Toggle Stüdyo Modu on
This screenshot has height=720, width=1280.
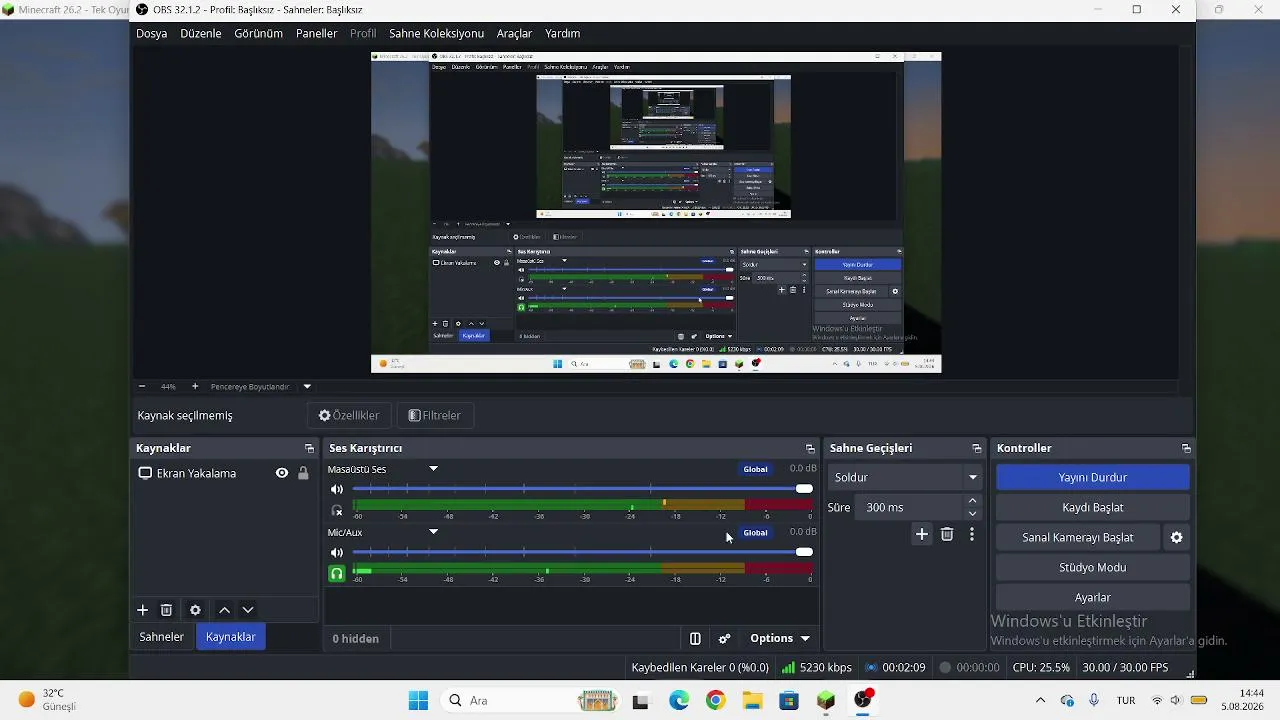pos(1093,567)
